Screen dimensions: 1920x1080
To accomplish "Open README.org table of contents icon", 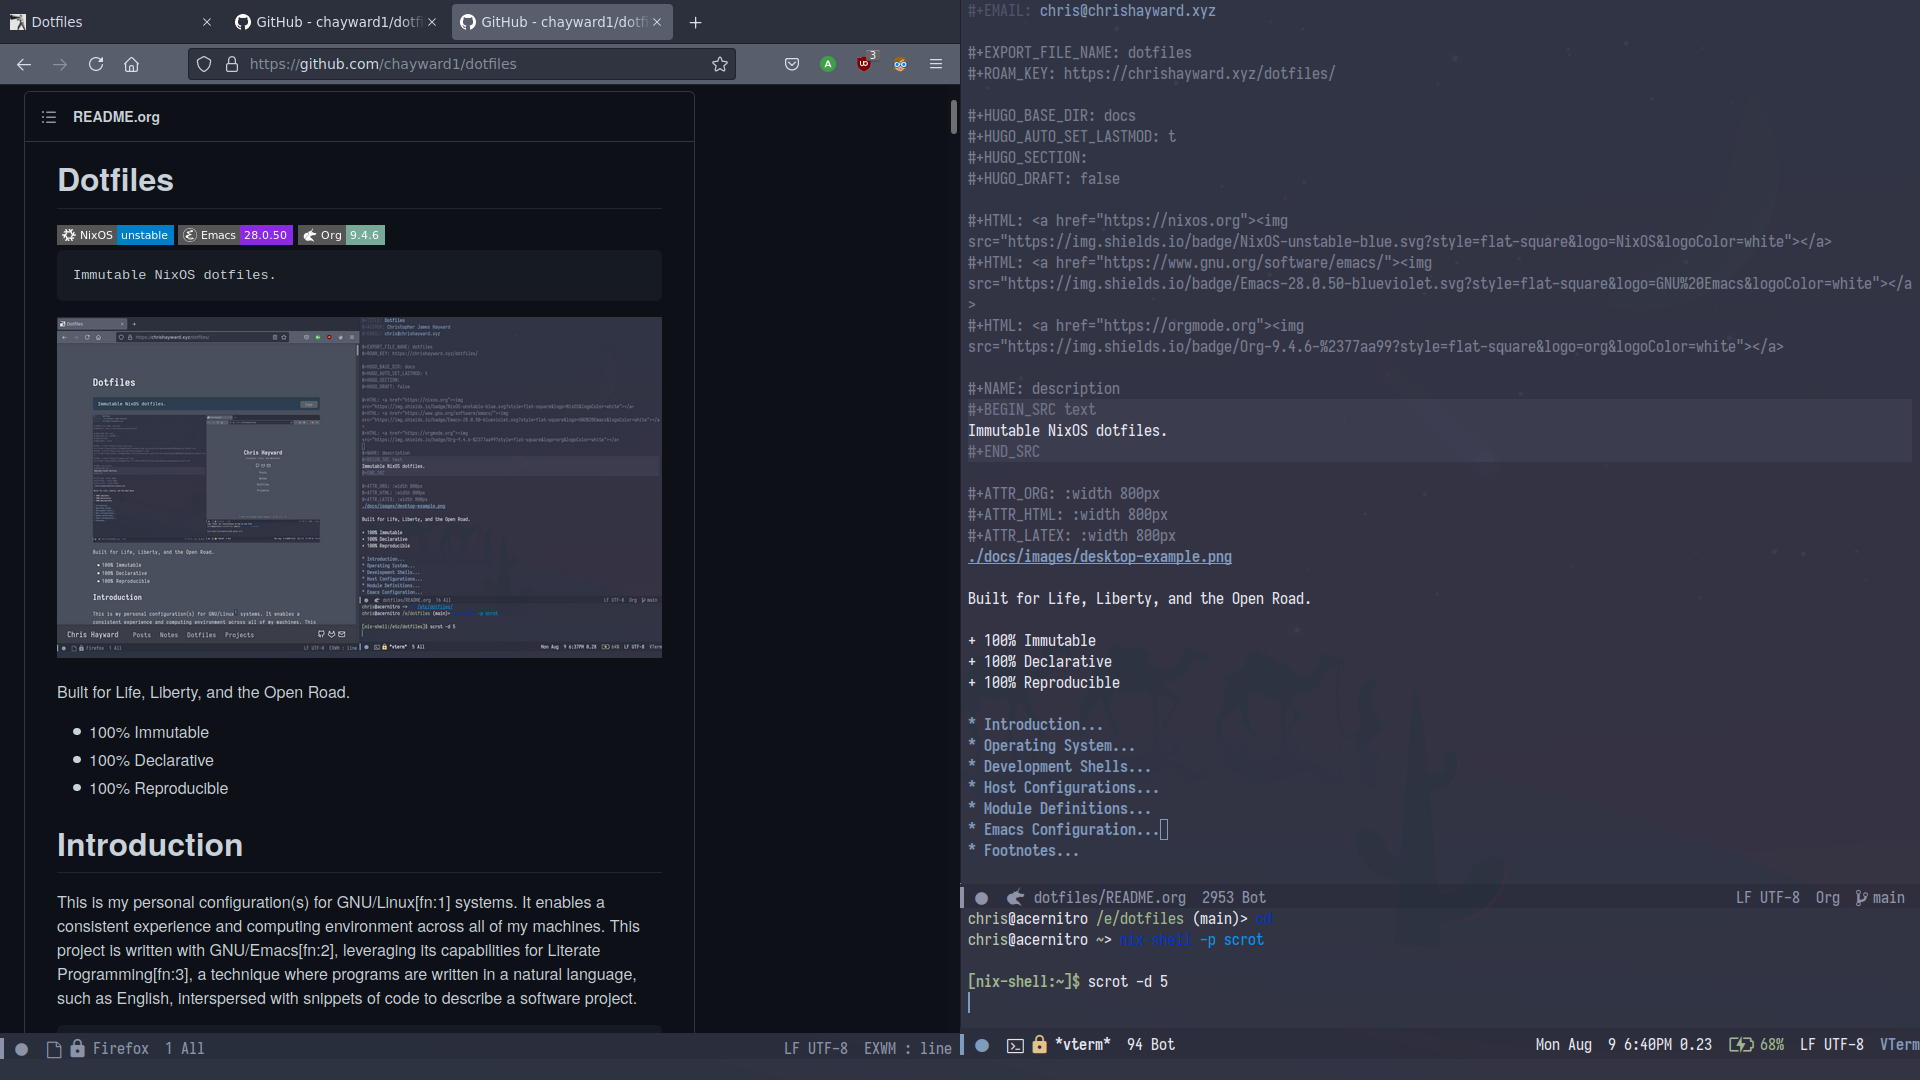I will (48, 117).
